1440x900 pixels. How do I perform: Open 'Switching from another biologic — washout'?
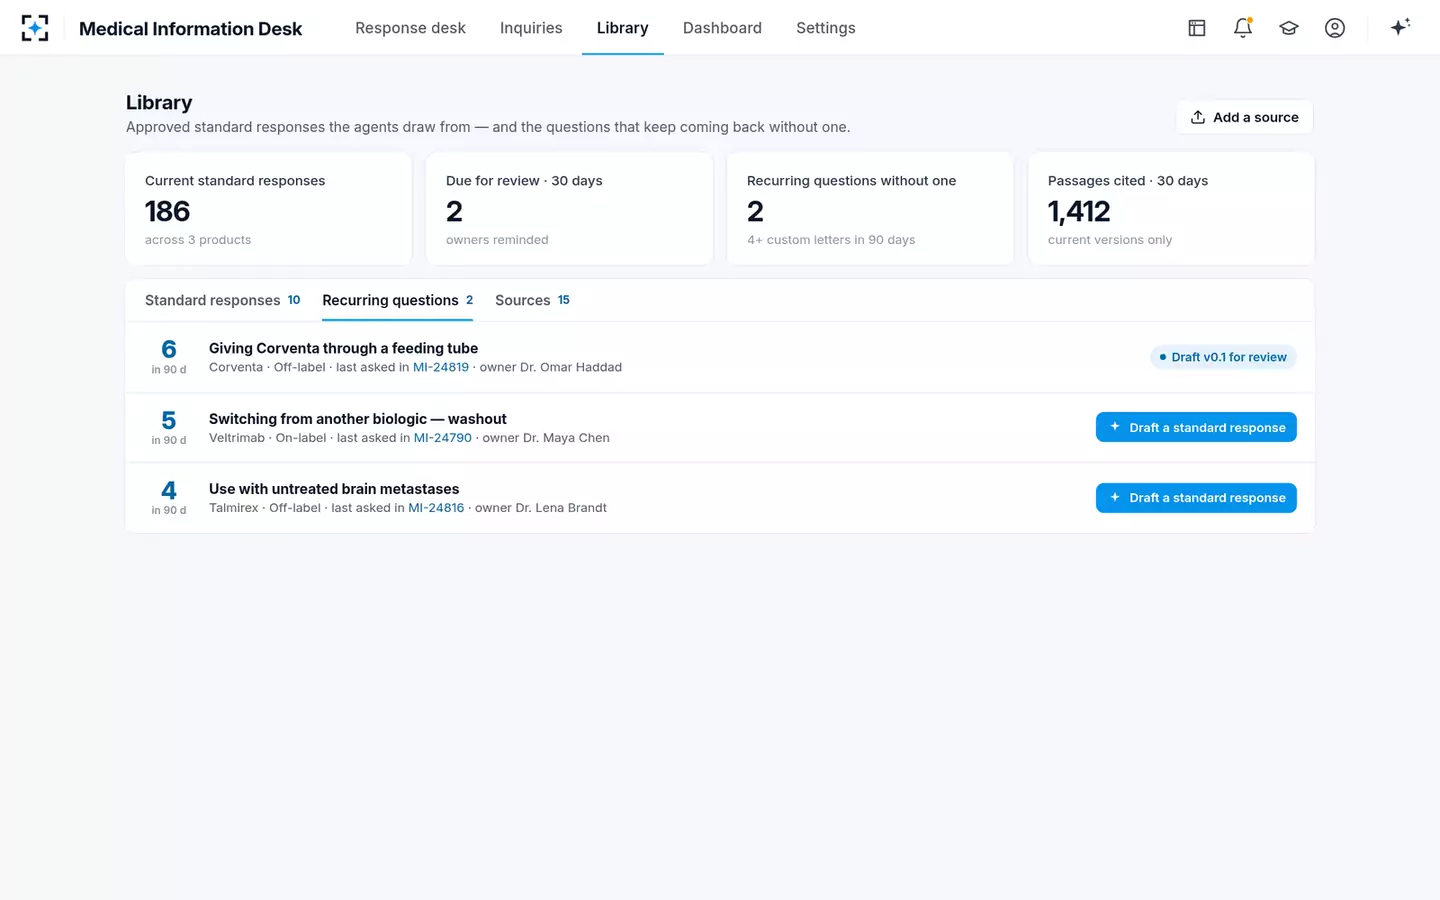357,419
